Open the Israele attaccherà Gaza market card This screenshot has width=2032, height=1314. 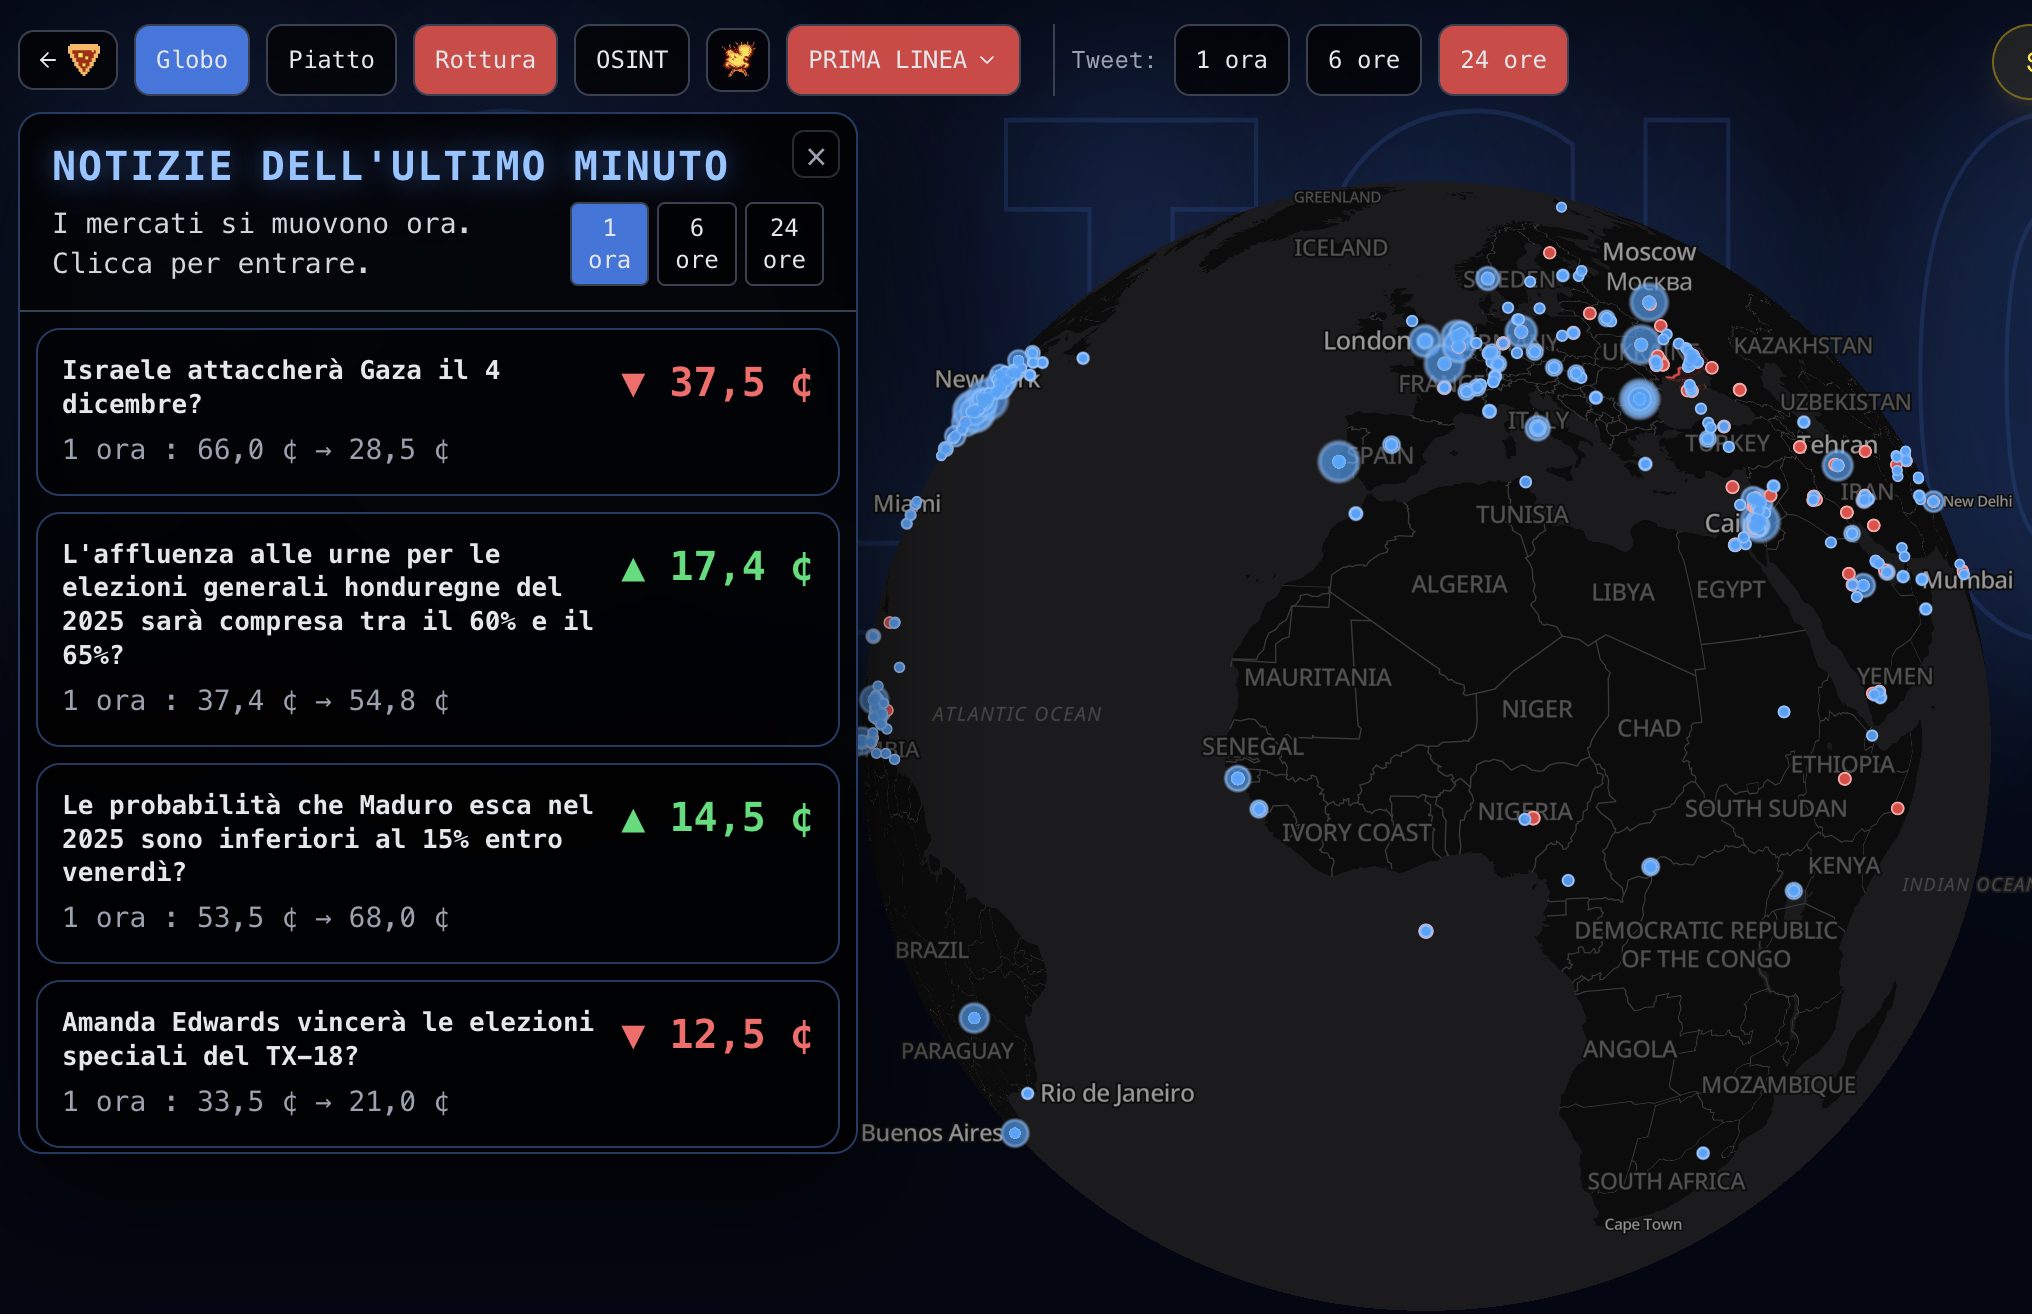pyautogui.click(x=437, y=411)
